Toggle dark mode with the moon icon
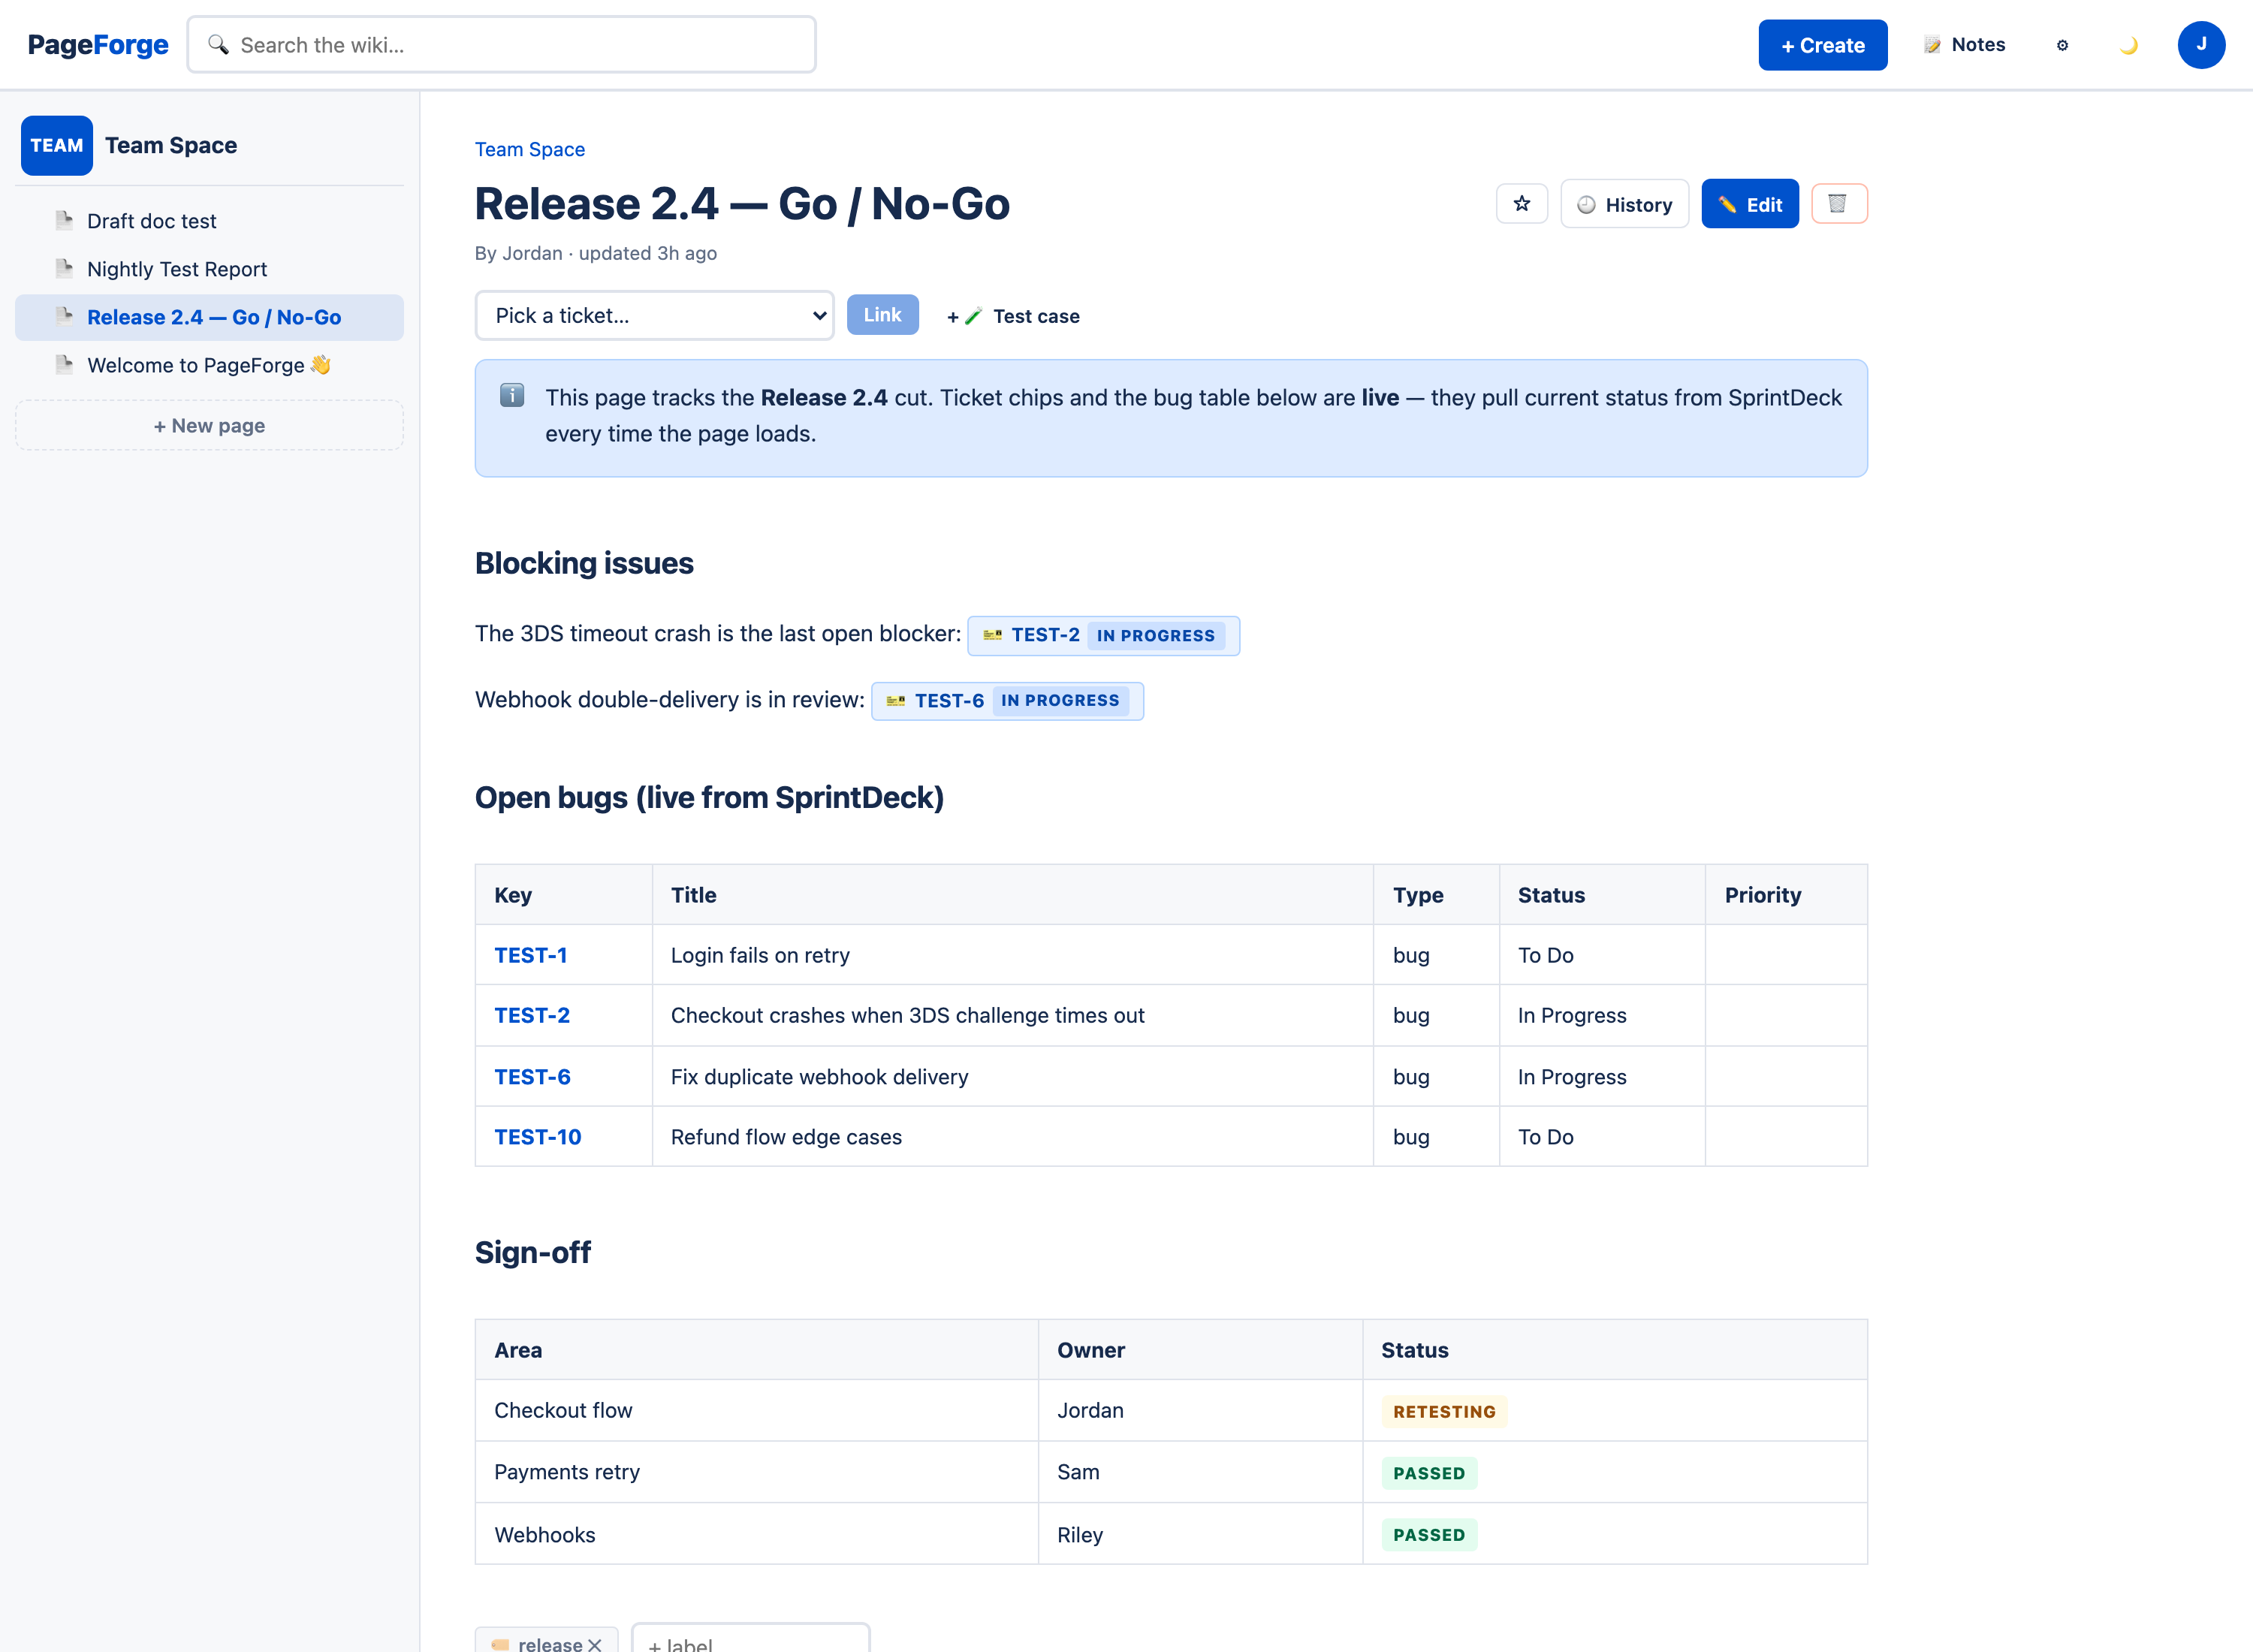This screenshot has width=2253, height=1652. 2128,45
